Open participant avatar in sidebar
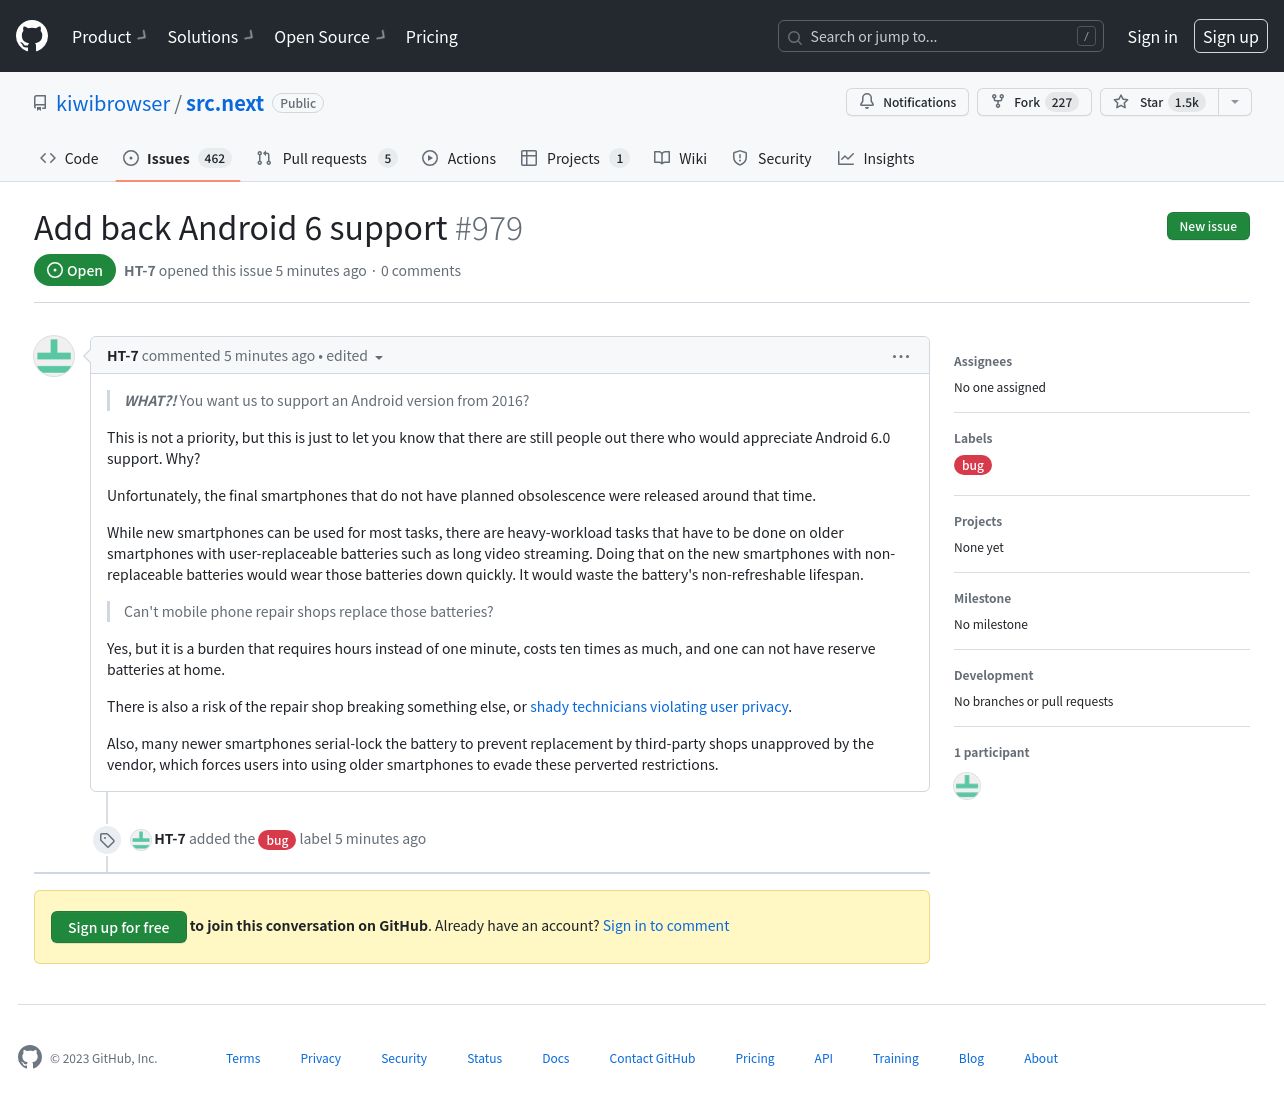Screen dimensions: 1284x1119 click(967, 786)
